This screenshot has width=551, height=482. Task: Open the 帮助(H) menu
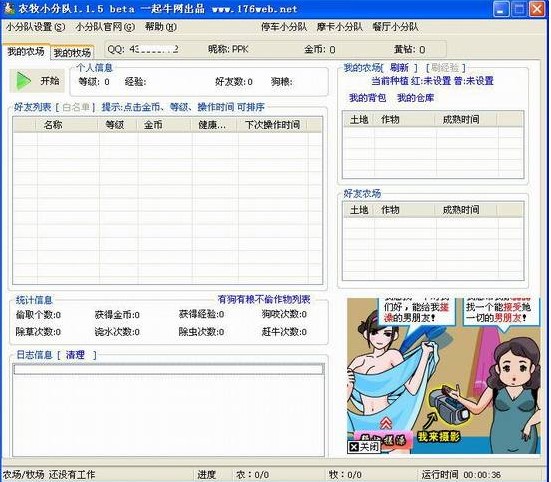click(x=161, y=27)
